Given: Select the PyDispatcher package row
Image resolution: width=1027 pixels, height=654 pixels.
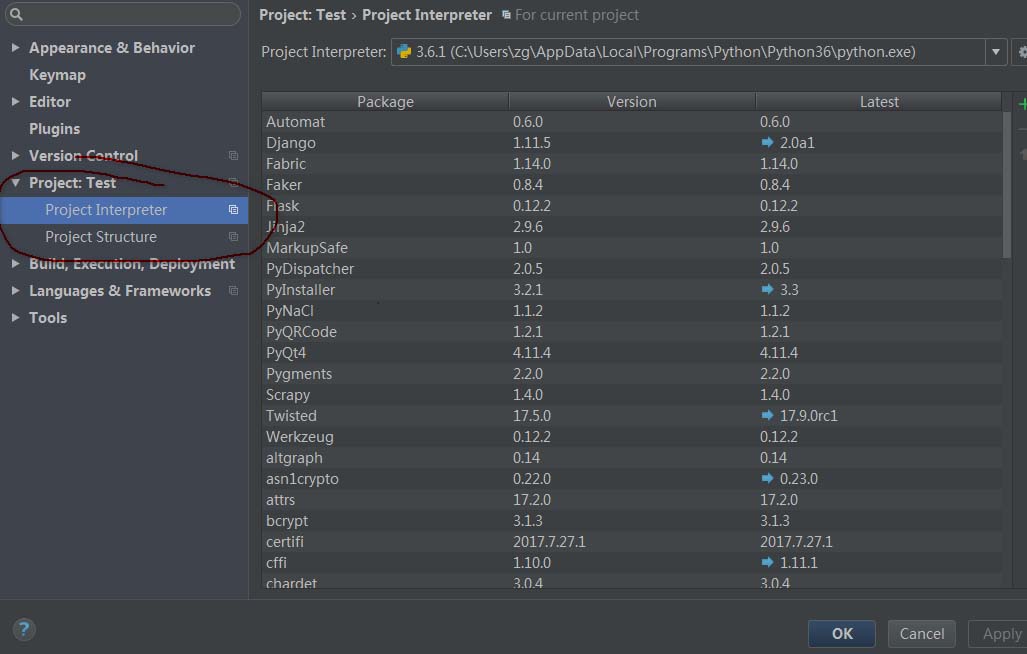Looking at the screenshot, I should click(631, 268).
